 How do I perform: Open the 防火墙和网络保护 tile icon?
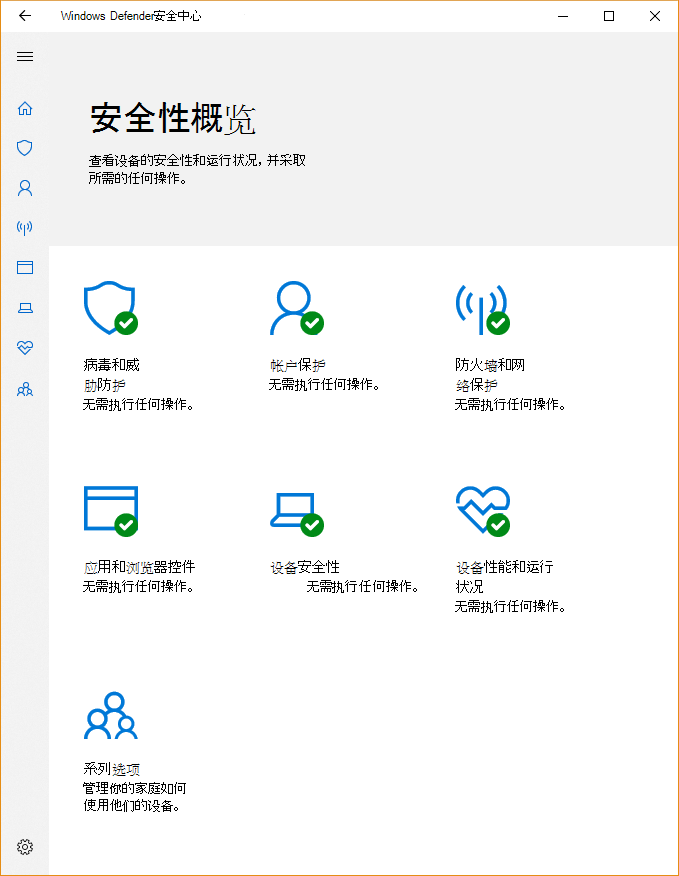click(482, 308)
